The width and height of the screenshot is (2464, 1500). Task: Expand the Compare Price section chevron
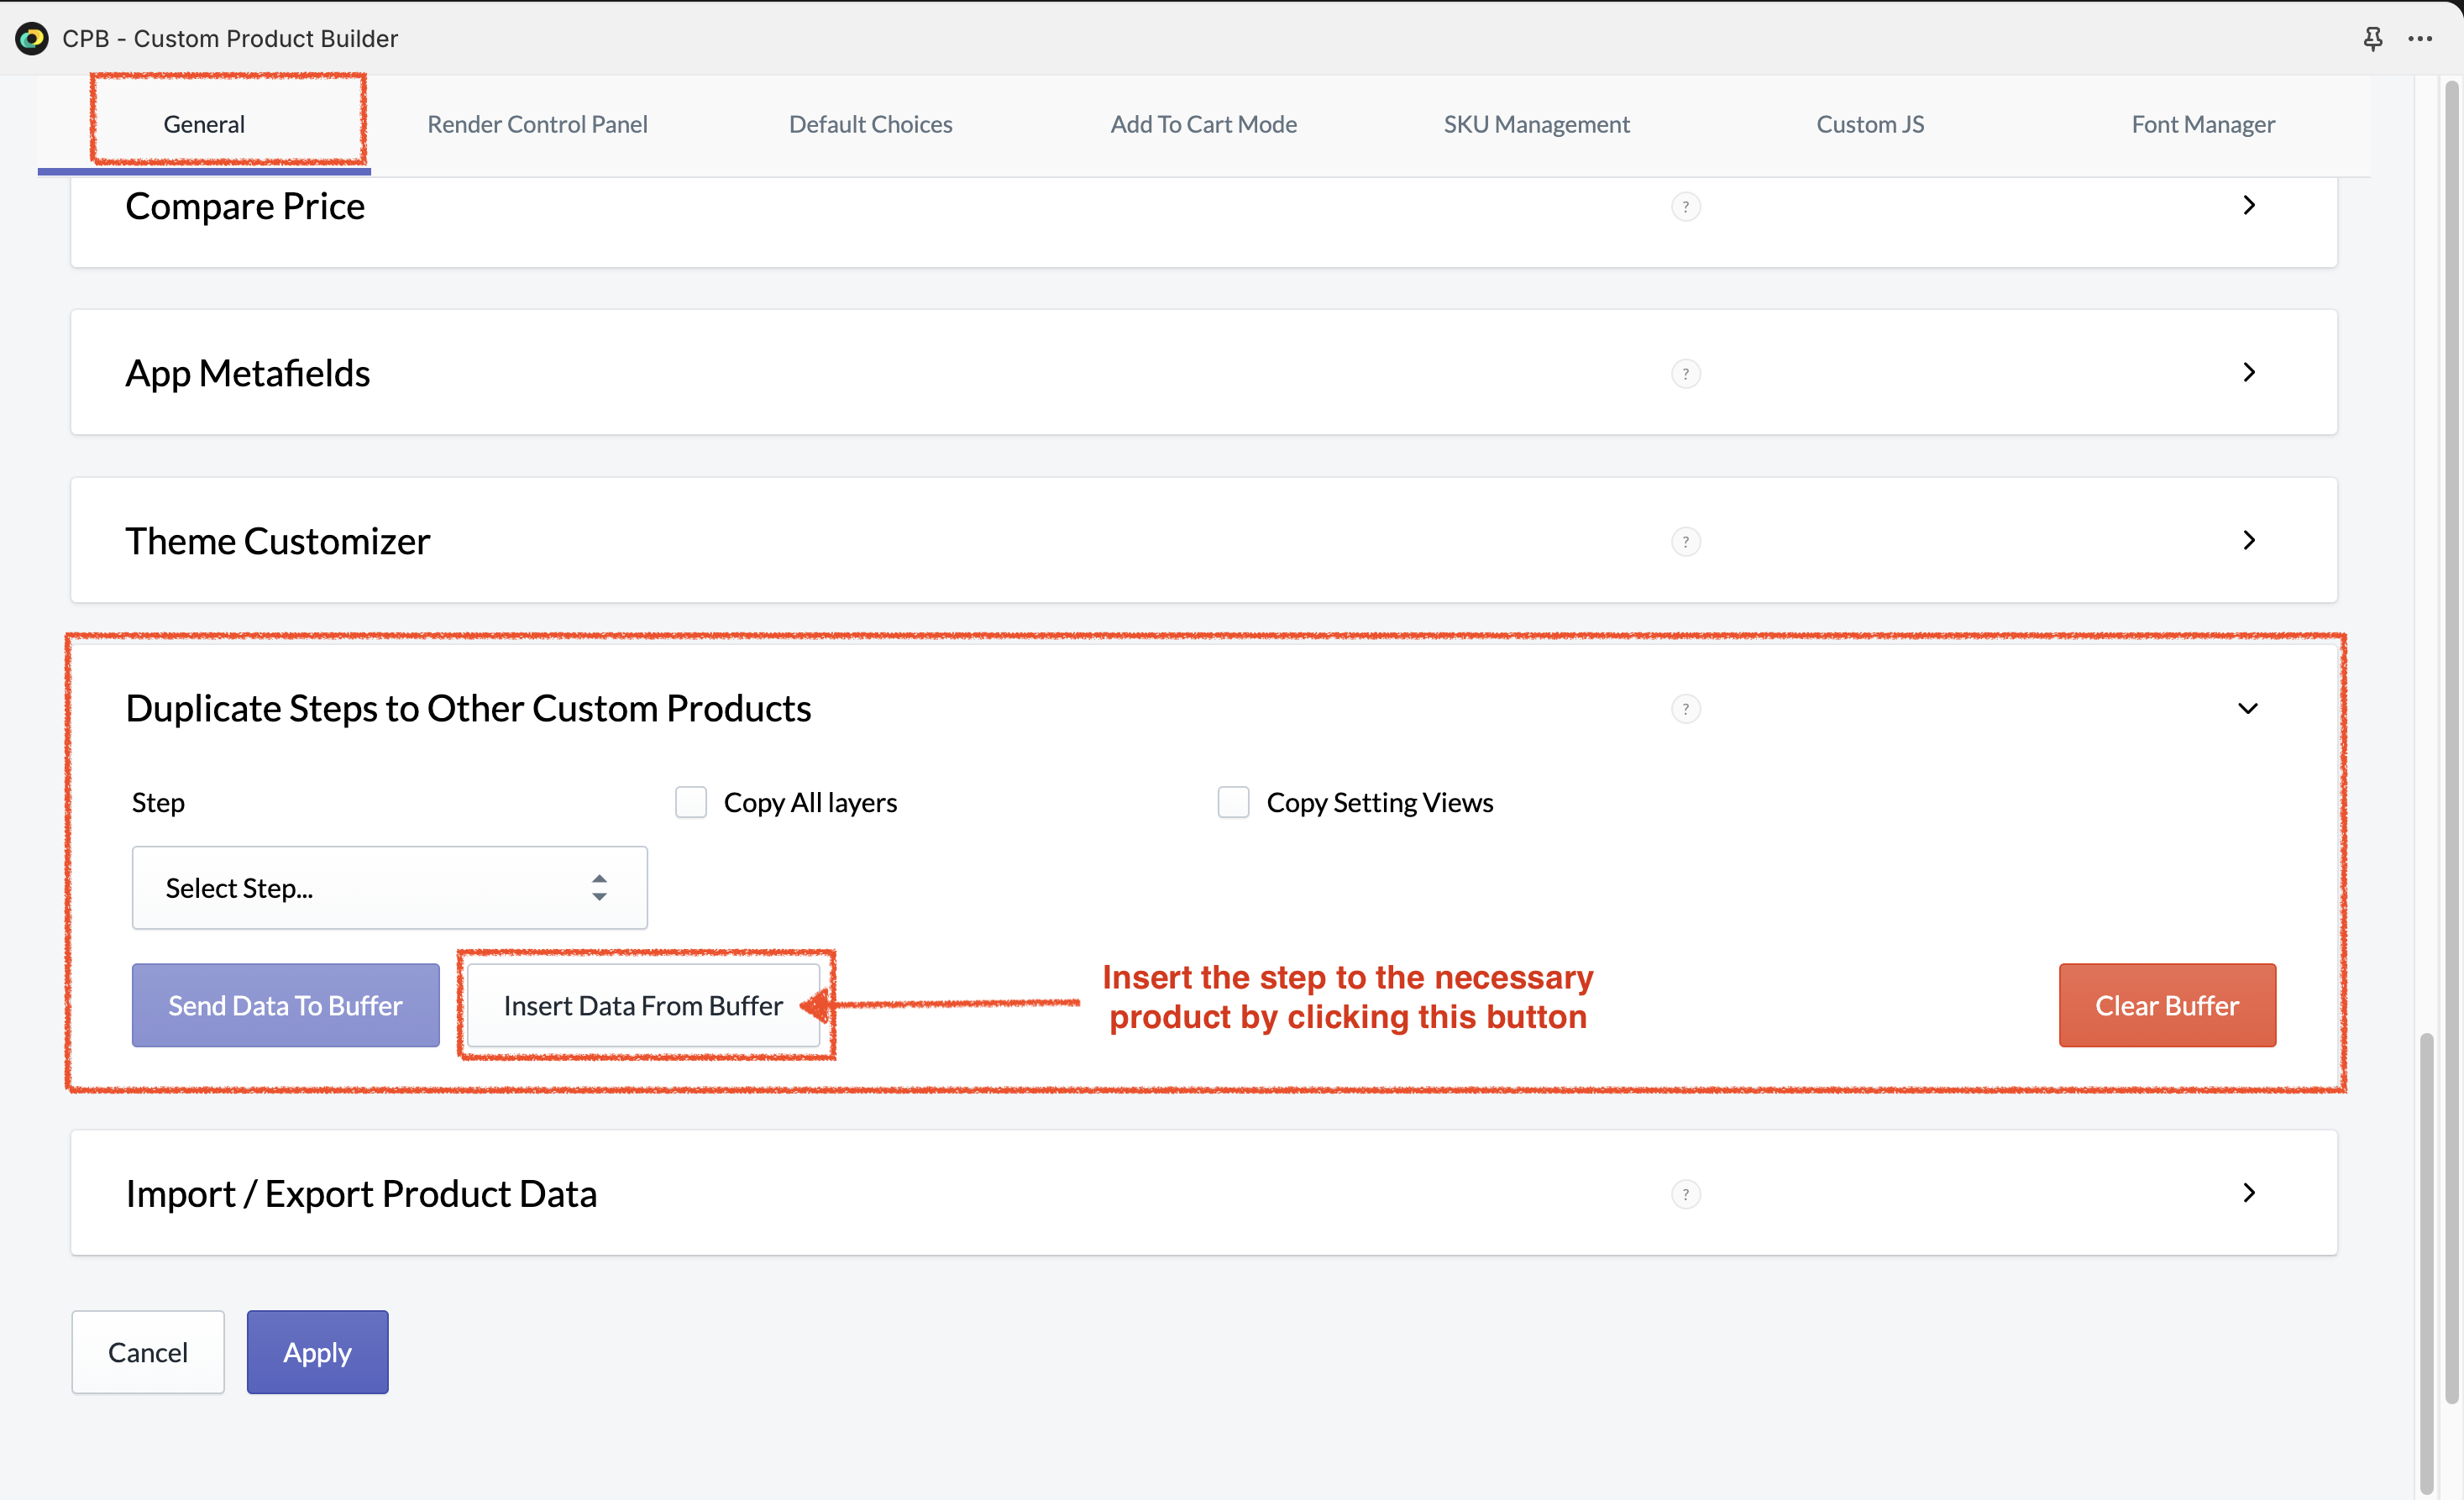2249,206
